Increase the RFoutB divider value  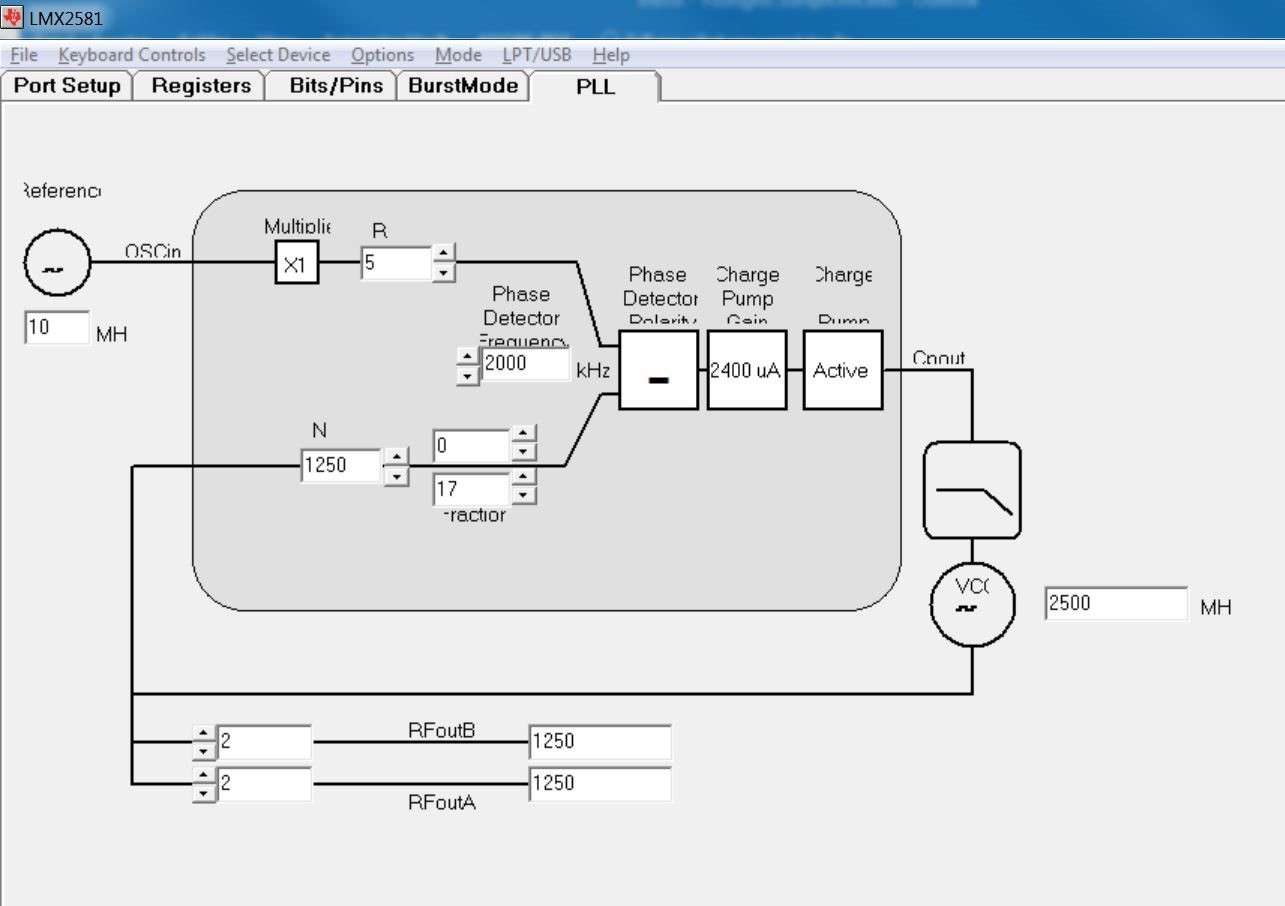[x=204, y=734]
